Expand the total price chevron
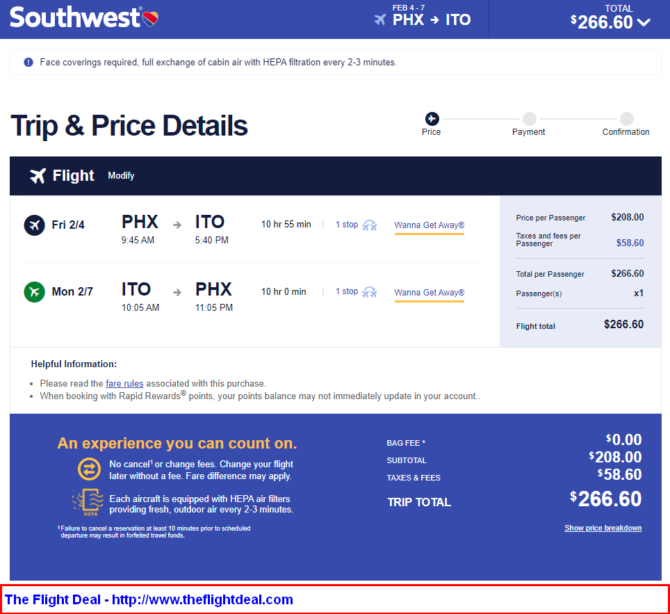Viewport: 670px width, 614px height. tap(644, 22)
